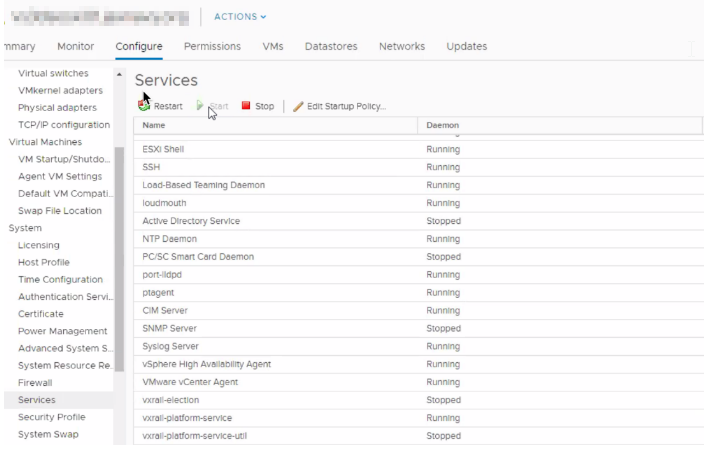Collapse the System section
The image size is (717, 452).
[25, 228]
